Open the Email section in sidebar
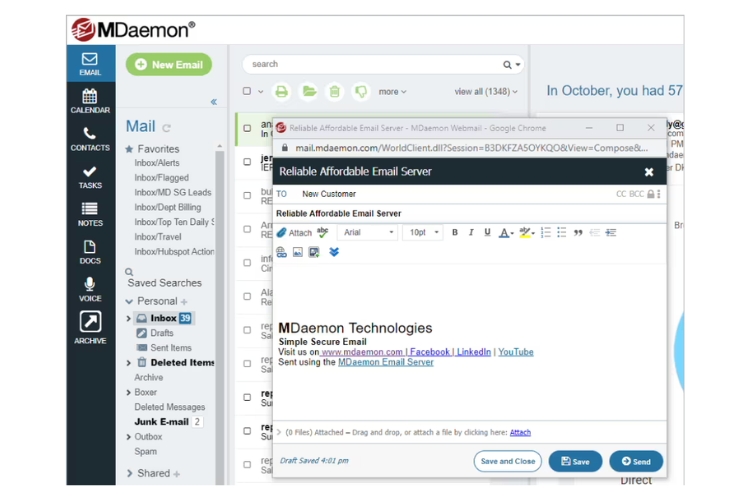750x500 pixels. (90, 64)
